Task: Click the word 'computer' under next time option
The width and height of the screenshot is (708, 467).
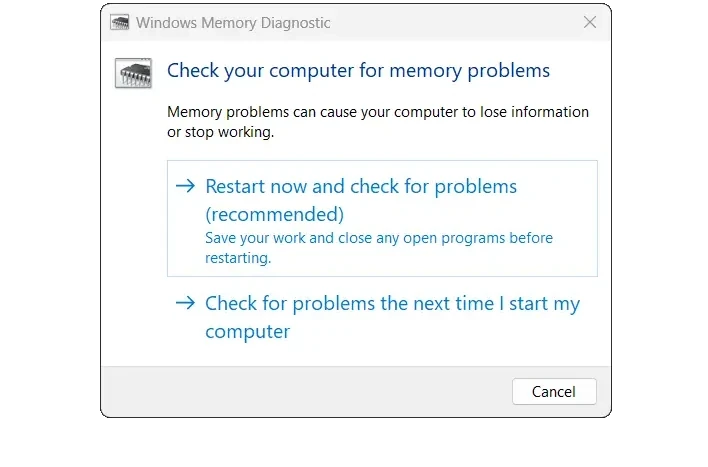Action: [247, 332]
